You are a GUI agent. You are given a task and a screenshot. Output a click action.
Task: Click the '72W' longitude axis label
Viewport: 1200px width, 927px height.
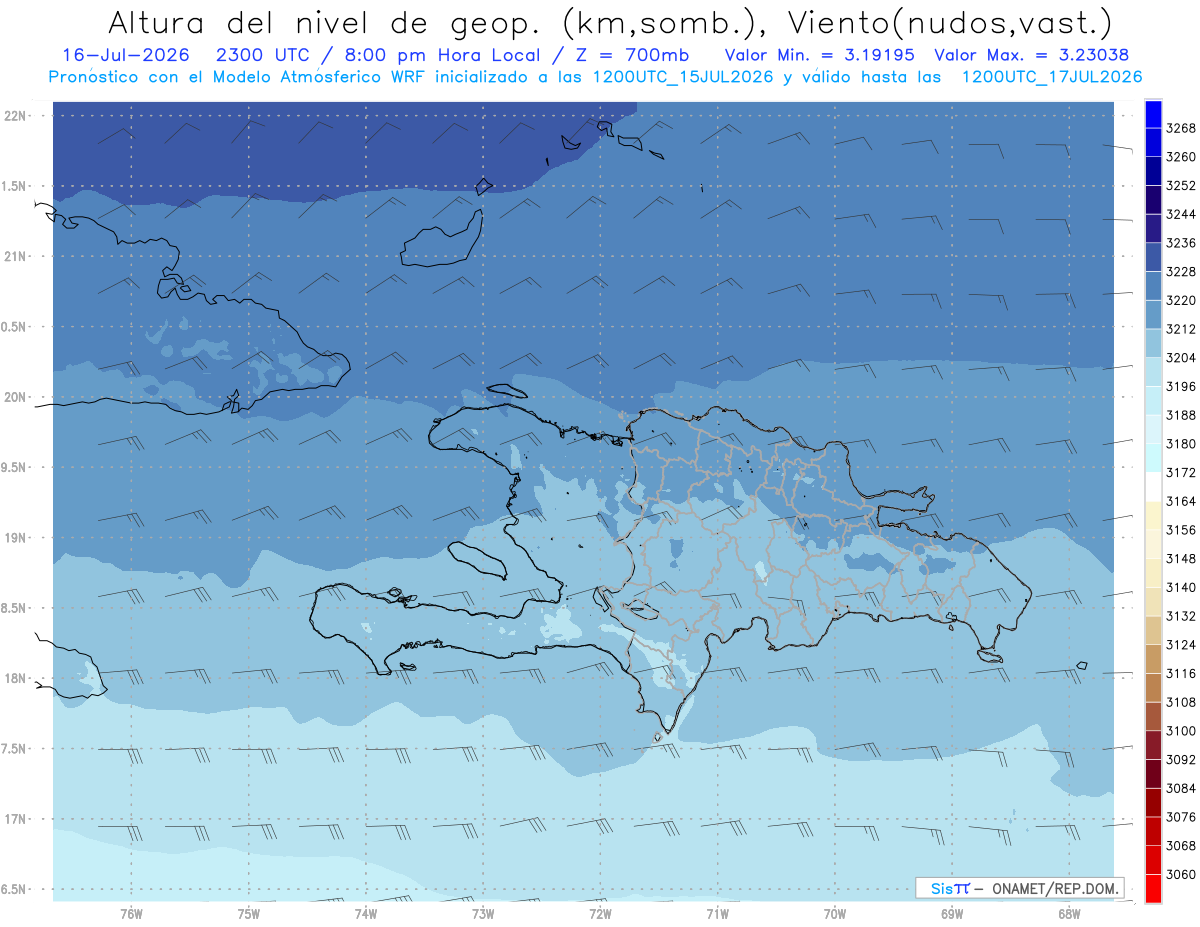(600, 914)
